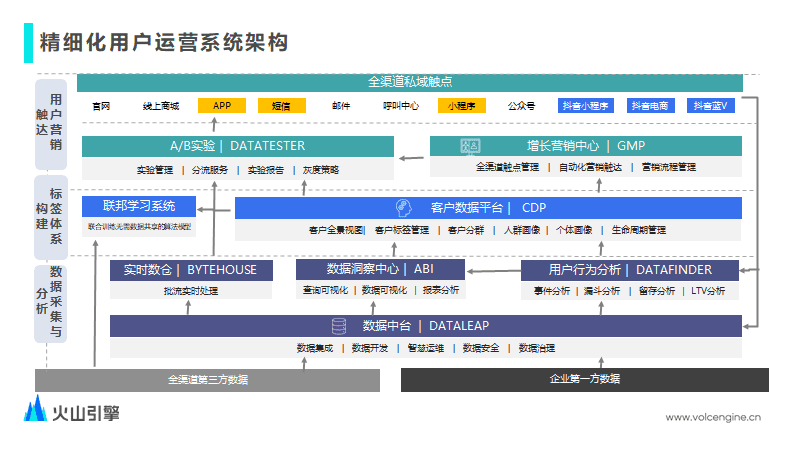Screen dimensions: 800x450
Task: Click the 企业第一方数据 dark bar
Action: point(584,380)
